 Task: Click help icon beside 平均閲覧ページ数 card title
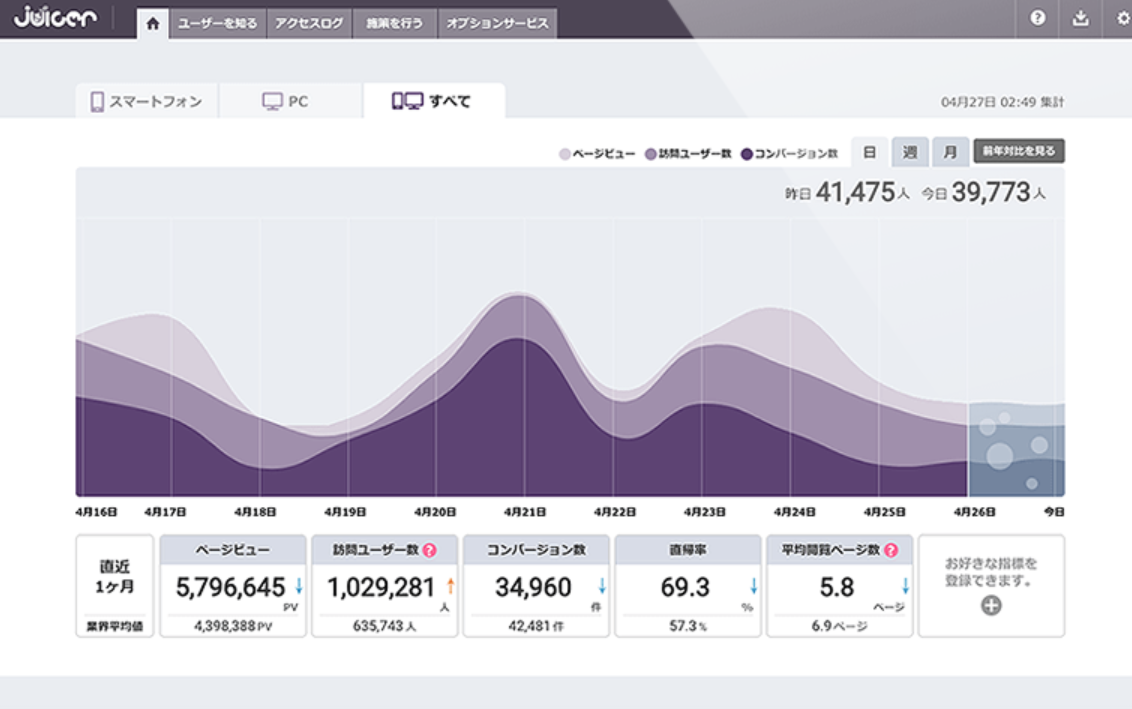click(890, 550)
